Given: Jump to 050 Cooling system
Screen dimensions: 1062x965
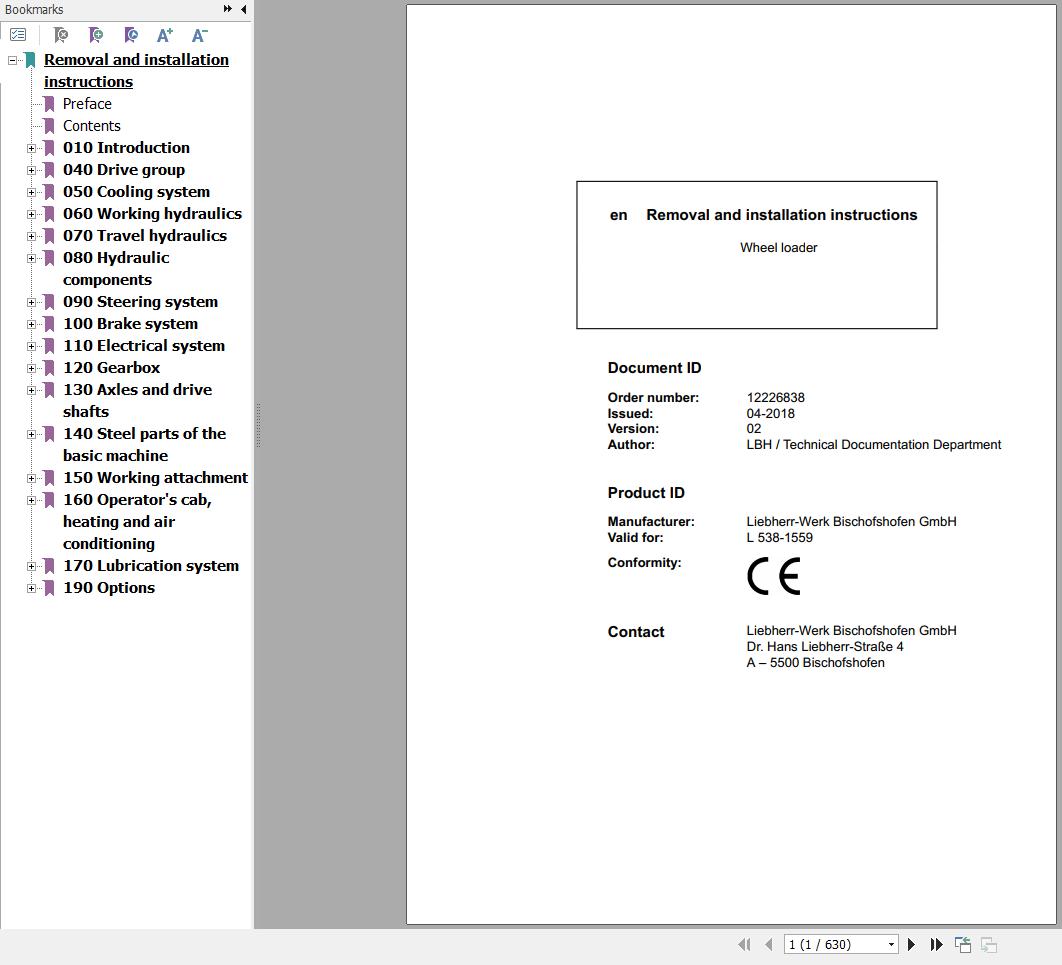Looking at the screenshot, I should coord(136,192).
